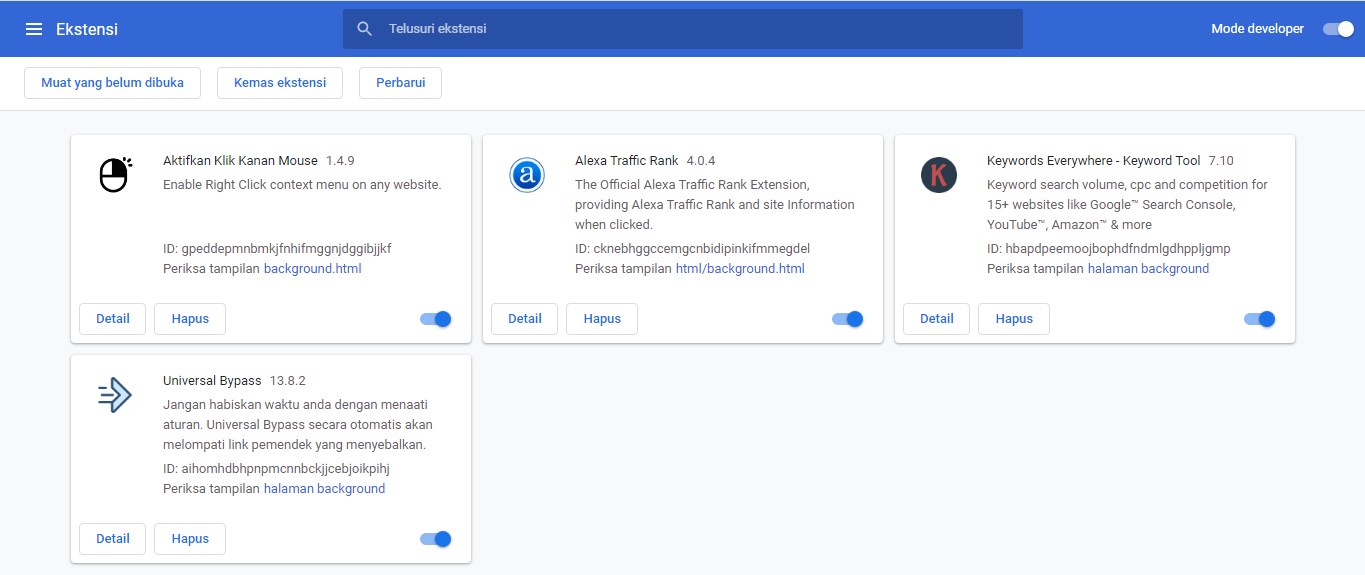Click ID aihomhdbhpnpmcnnbckjjcebjoikpihj text
Viewport: 1365px width, 575px height.
(277, 468)
